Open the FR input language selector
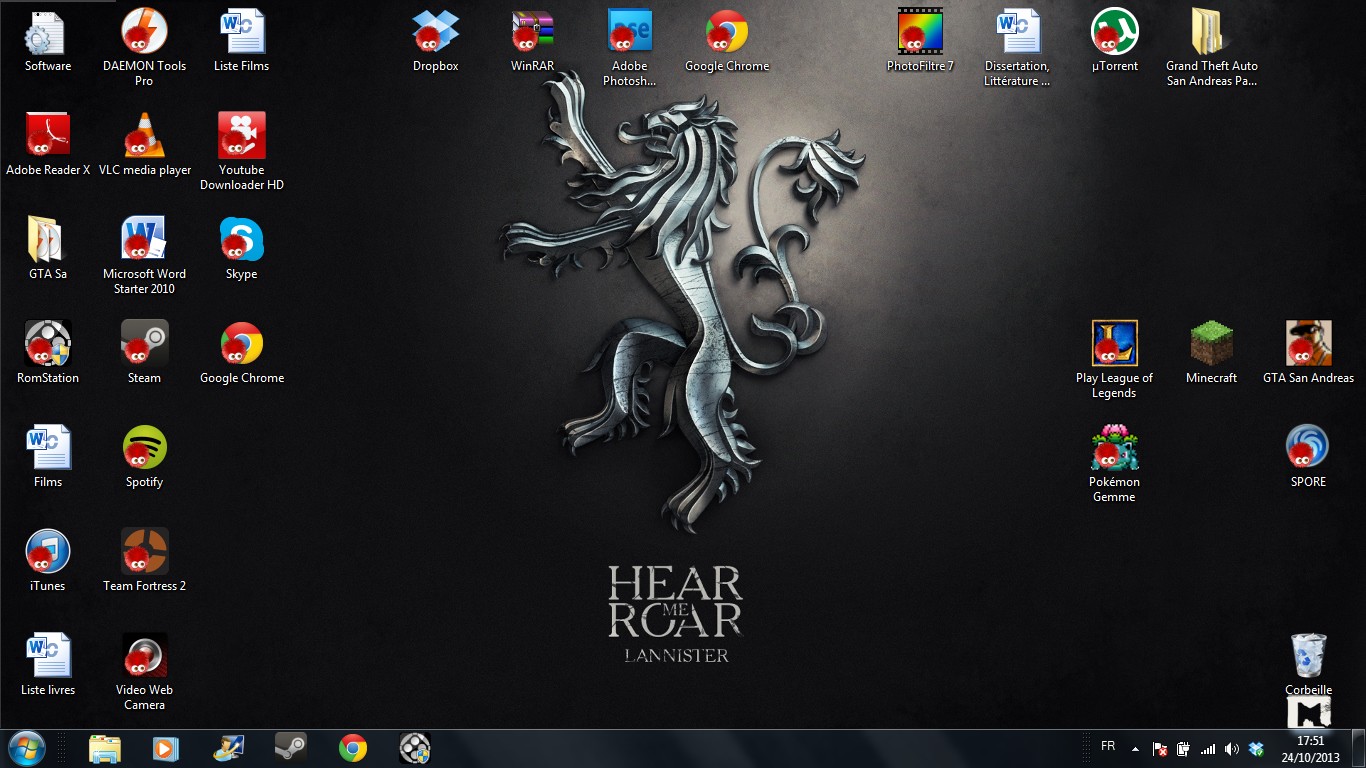The image size is (1366, 768). point(1108,747)
